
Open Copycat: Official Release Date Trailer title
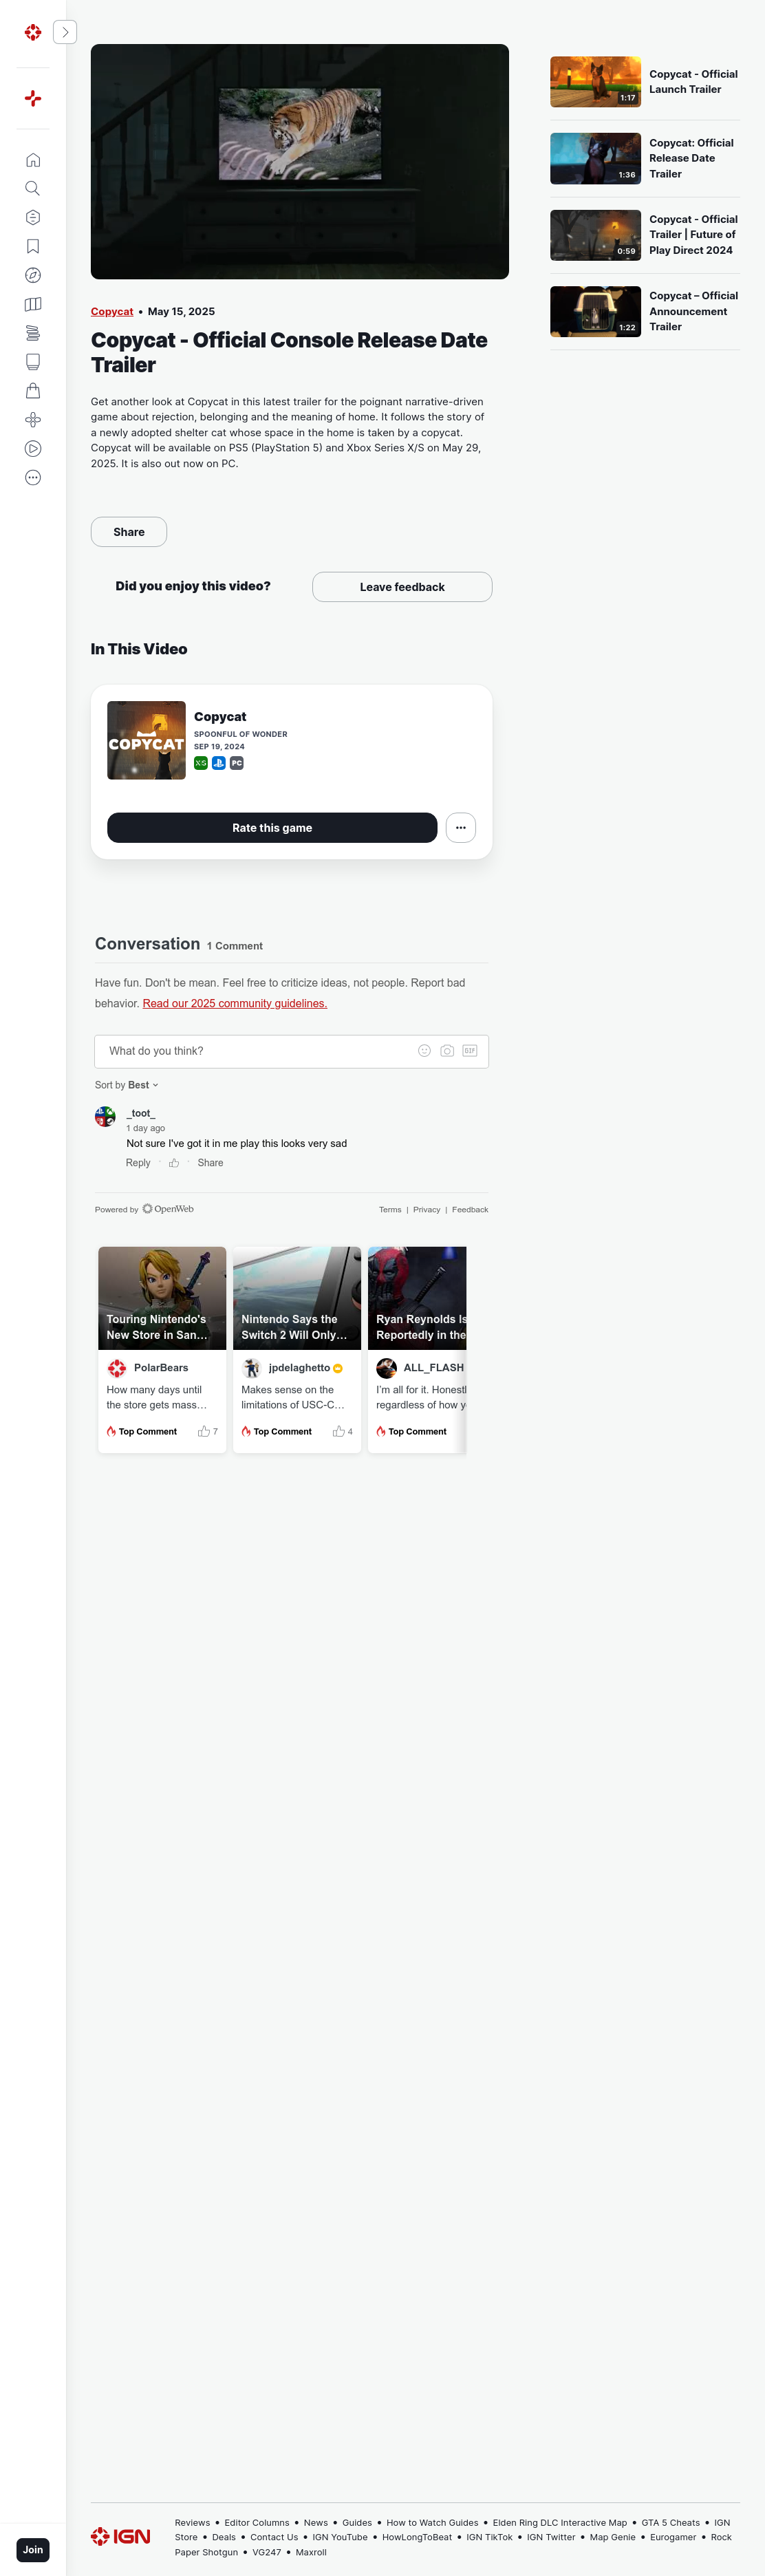point(691,158)
